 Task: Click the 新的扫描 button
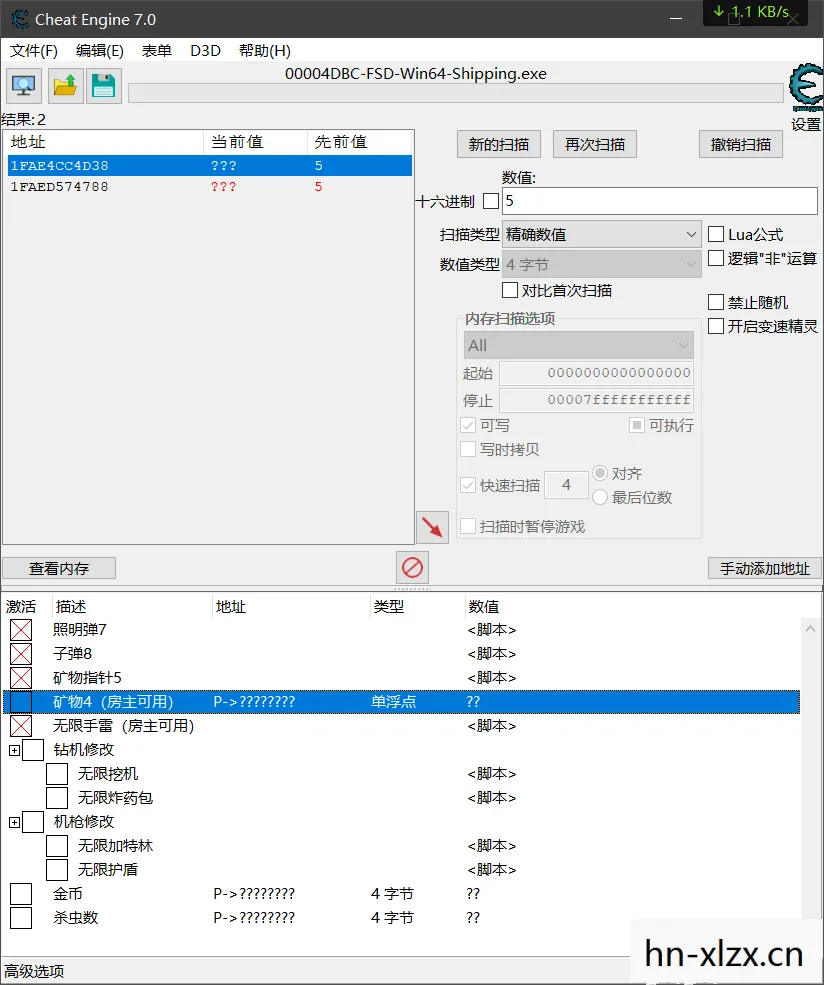tap(499, 144)
